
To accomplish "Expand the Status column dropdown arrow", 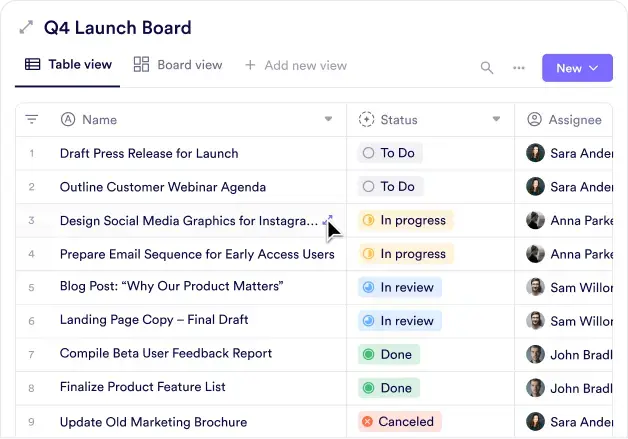I will tap(496, 120).
